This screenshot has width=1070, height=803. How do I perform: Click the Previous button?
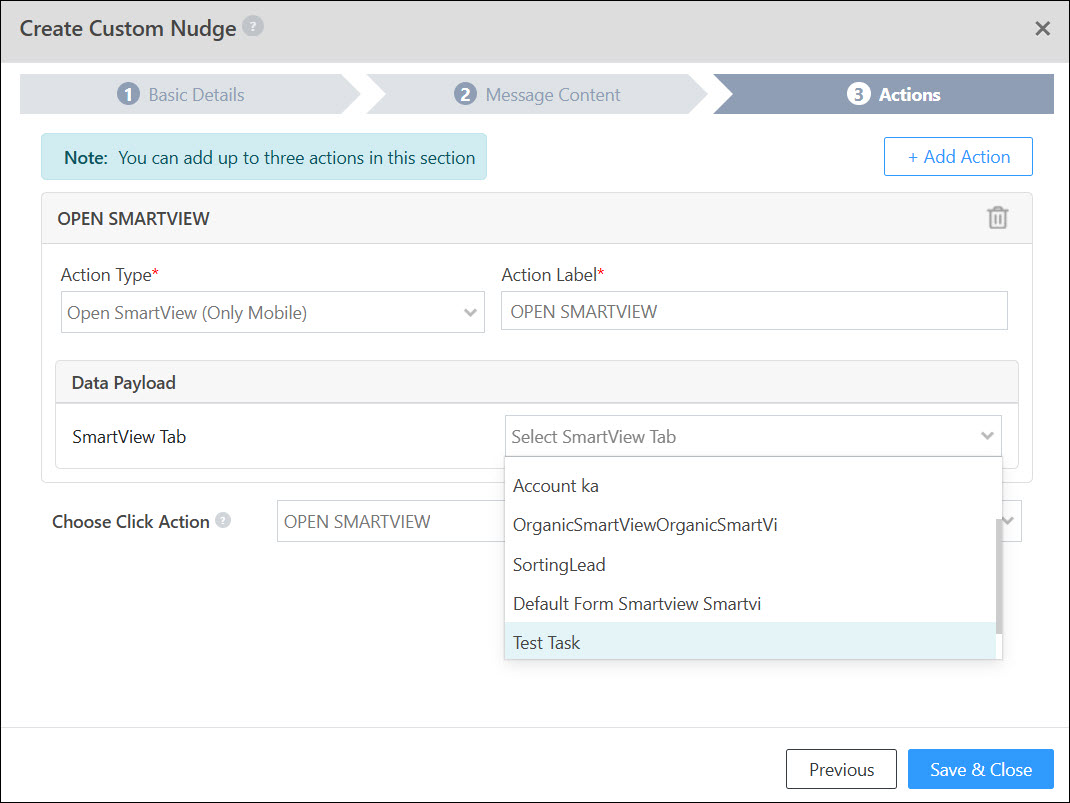[x=841, y=769]
